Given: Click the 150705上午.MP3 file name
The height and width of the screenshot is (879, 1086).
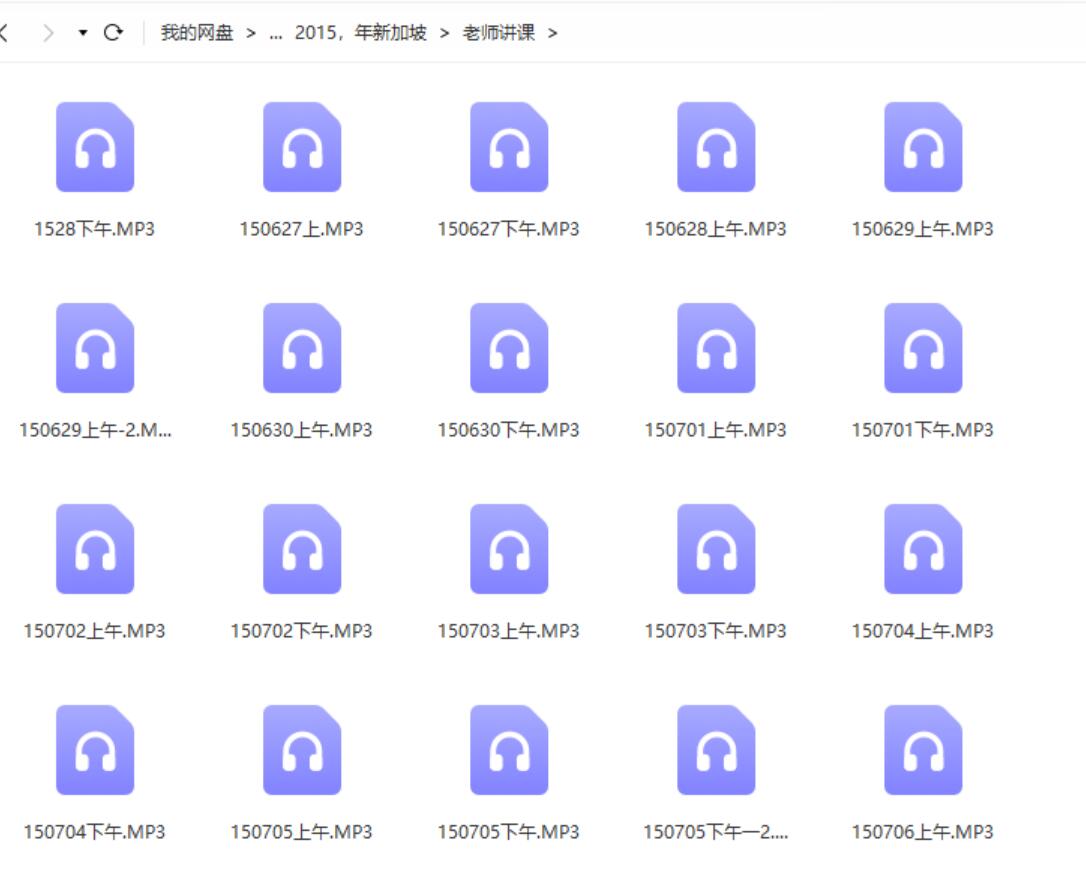Looking at the screenshot, I should click(302, 832).
